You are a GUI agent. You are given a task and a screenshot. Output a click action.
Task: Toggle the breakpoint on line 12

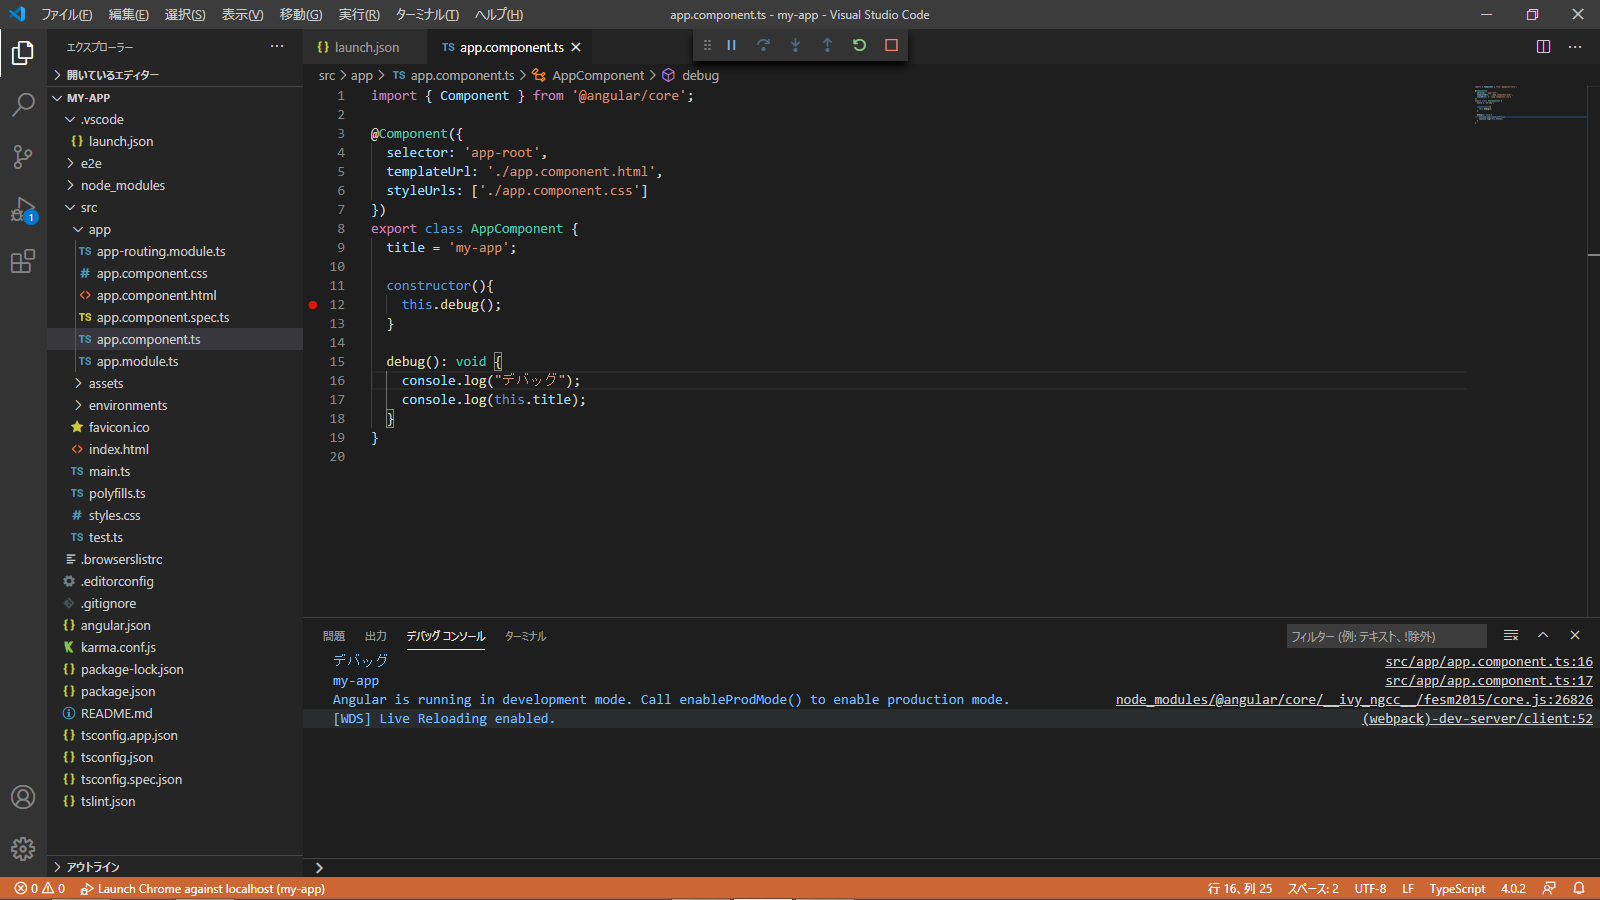(x=313, y=305)
